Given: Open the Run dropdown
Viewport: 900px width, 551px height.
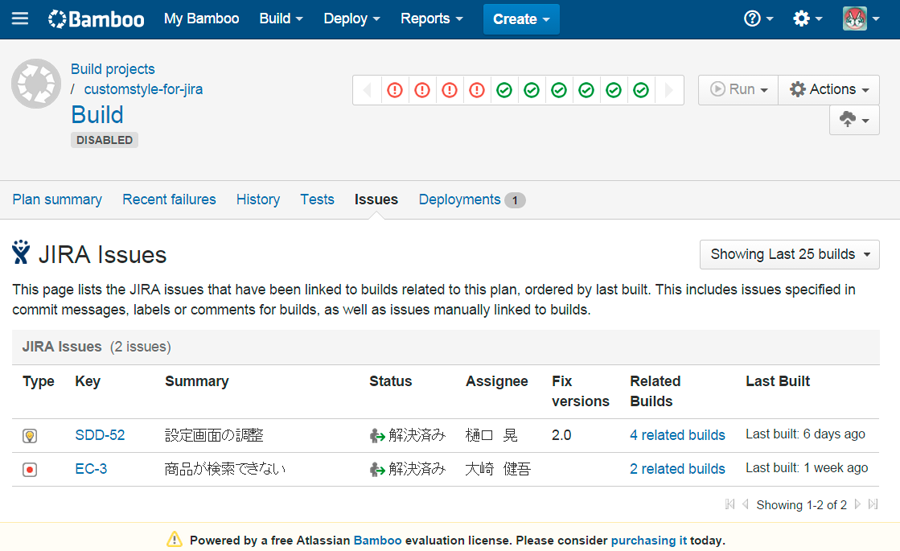Looking at the screenshot, I should [x=738, y=90].
